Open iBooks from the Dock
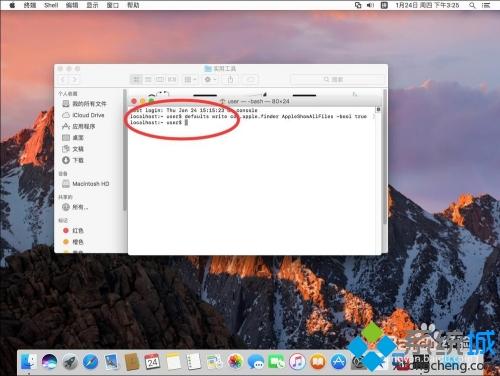Screen dimensions: 500x376 coord(318,362)
